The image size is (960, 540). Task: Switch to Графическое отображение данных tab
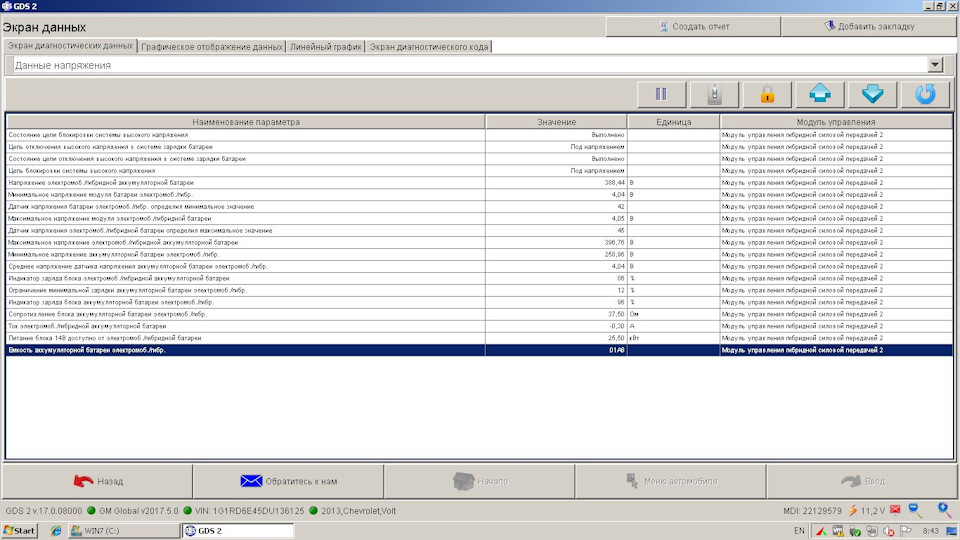(x=211, y=47)
